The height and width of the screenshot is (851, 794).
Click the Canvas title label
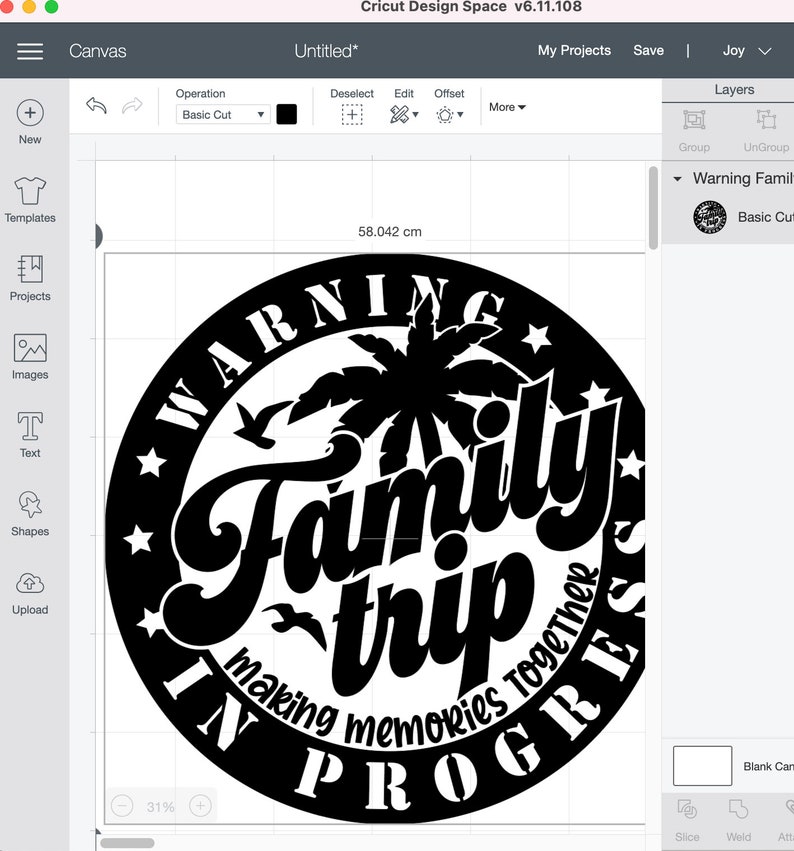(x=98, y=51)
